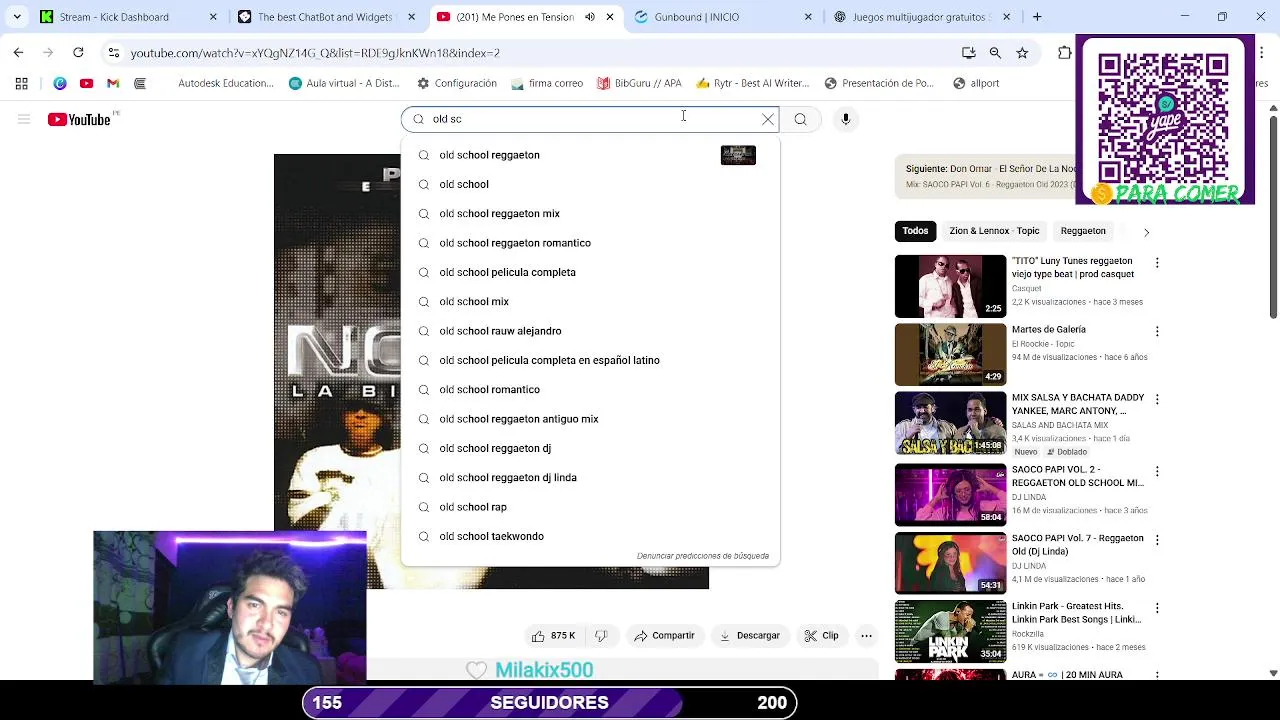Download the video via Descargar
The height and width of the screenshot is (720, 1280).
coord(749,636)
